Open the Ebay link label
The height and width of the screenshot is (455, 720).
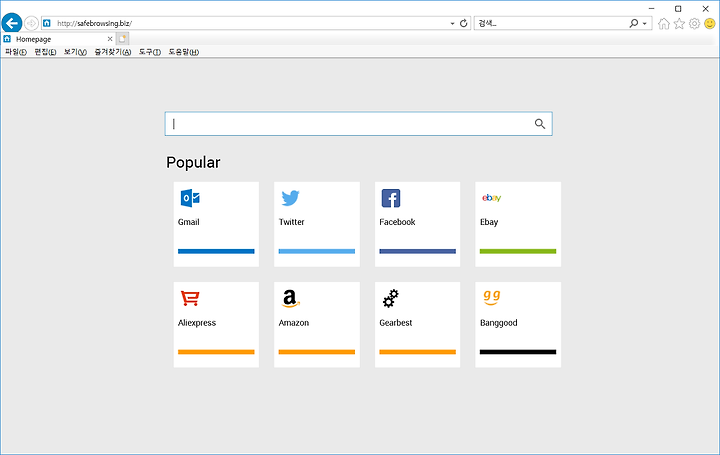[489, 222]
